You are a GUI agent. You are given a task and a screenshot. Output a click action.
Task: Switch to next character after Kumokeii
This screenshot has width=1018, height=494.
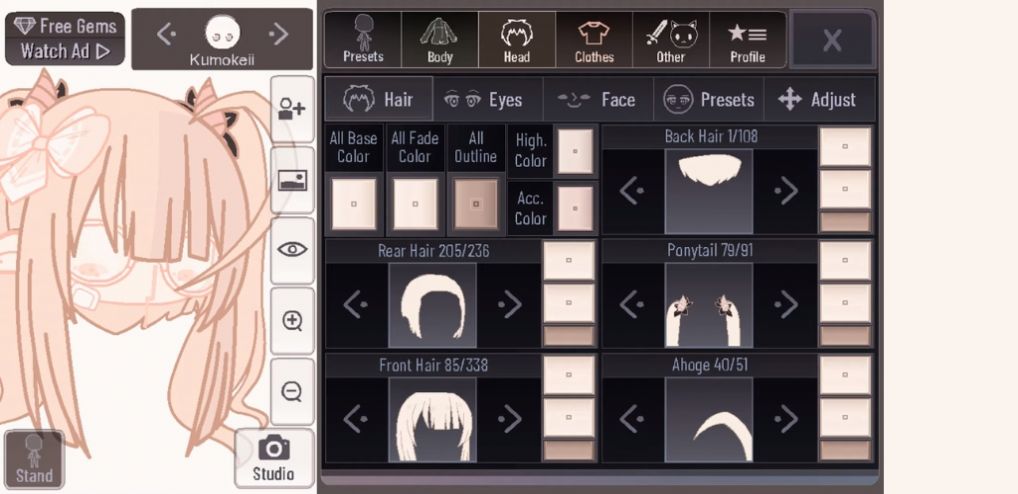[279, 34]
